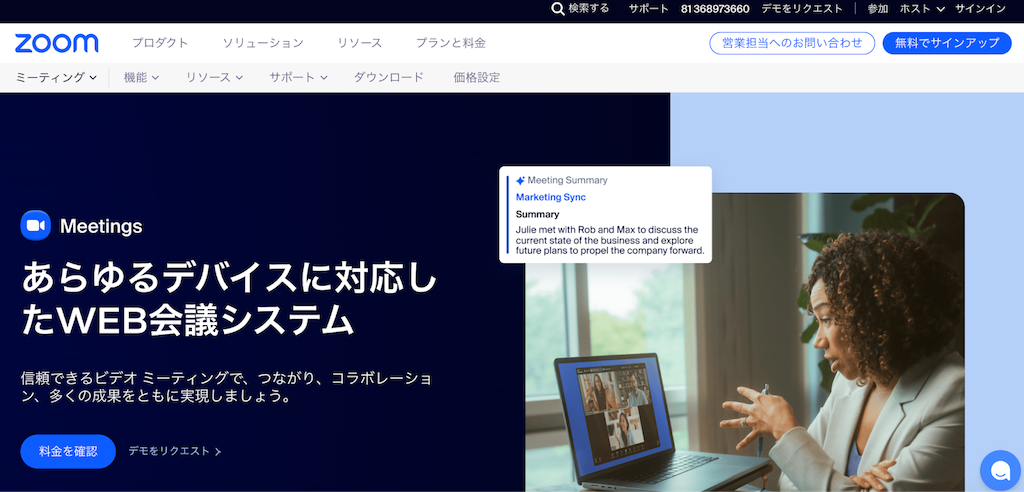
Task: Click デモをリクエスト in top bar
Action: (x=802, y=8)
